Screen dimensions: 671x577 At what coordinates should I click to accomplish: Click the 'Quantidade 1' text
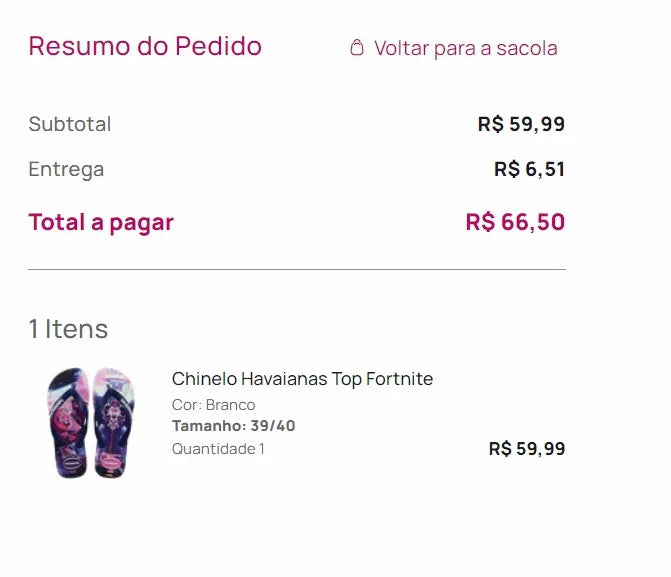pos(218,449)
